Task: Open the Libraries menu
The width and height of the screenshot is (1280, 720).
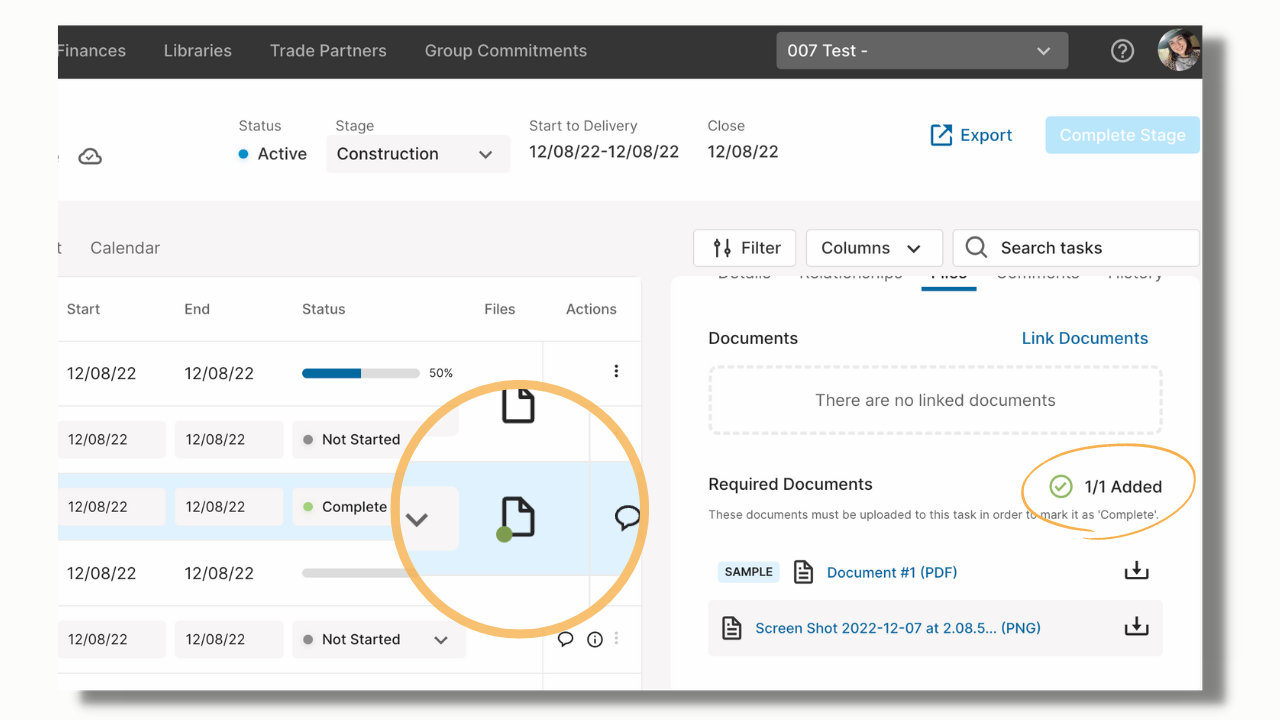Action: point(198,51)
